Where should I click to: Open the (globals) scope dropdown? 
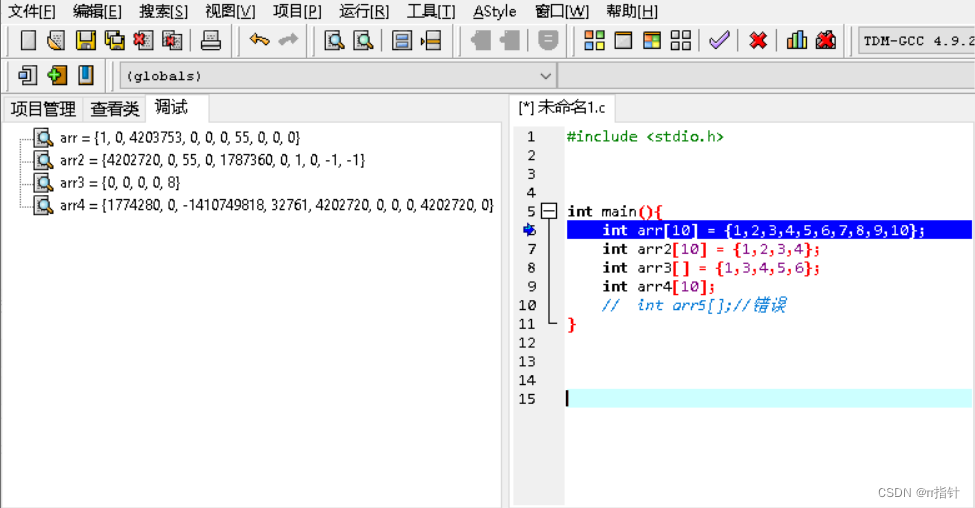tap(336, 76)
